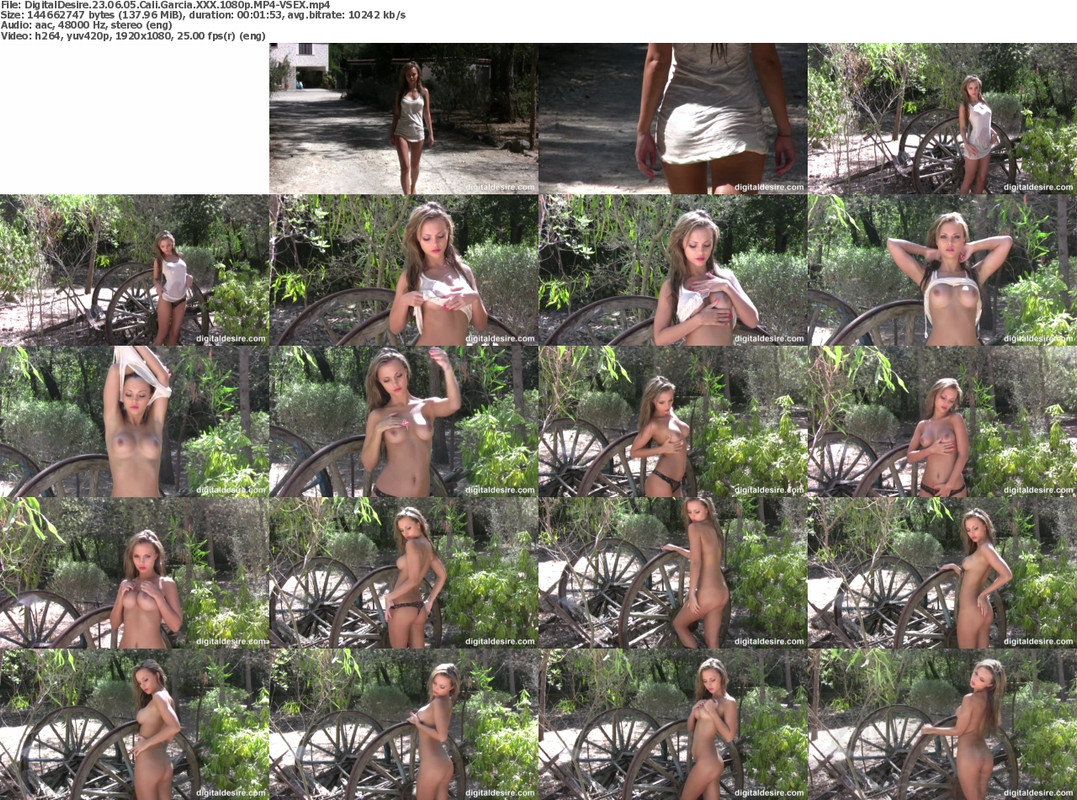Image resolution: width=1077 pixels, height=800 pixels.
Task: Click the 'Audio: aac, 48000 Hz' line
Action: click(86, 25)
